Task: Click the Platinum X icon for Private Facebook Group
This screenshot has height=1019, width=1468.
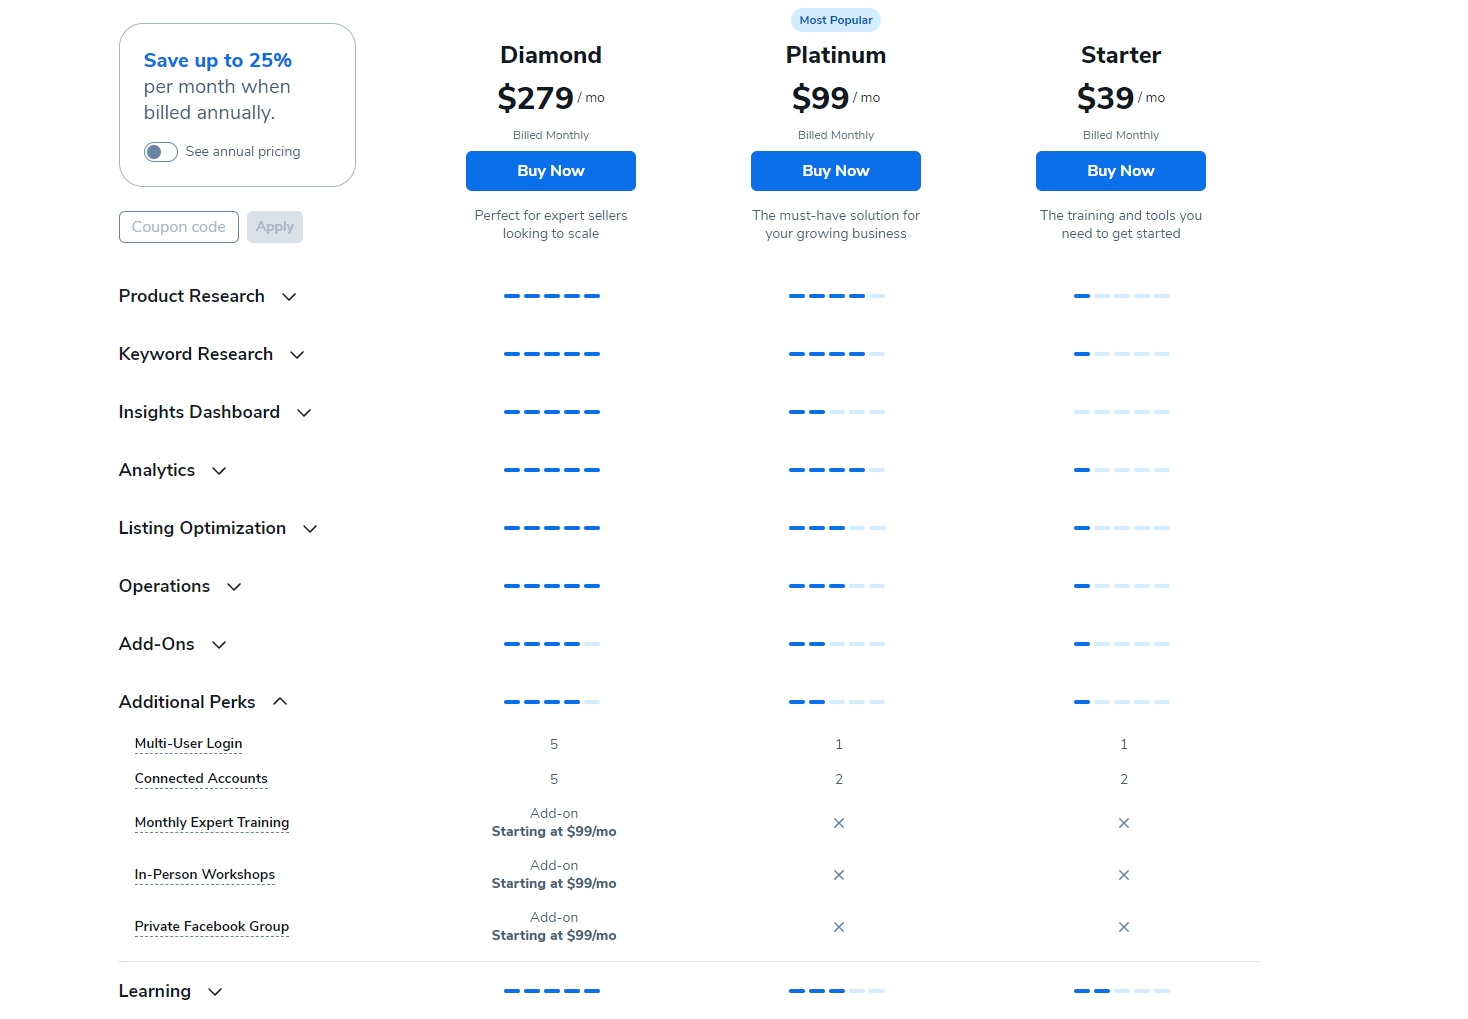Action: (x=839, y=927)
